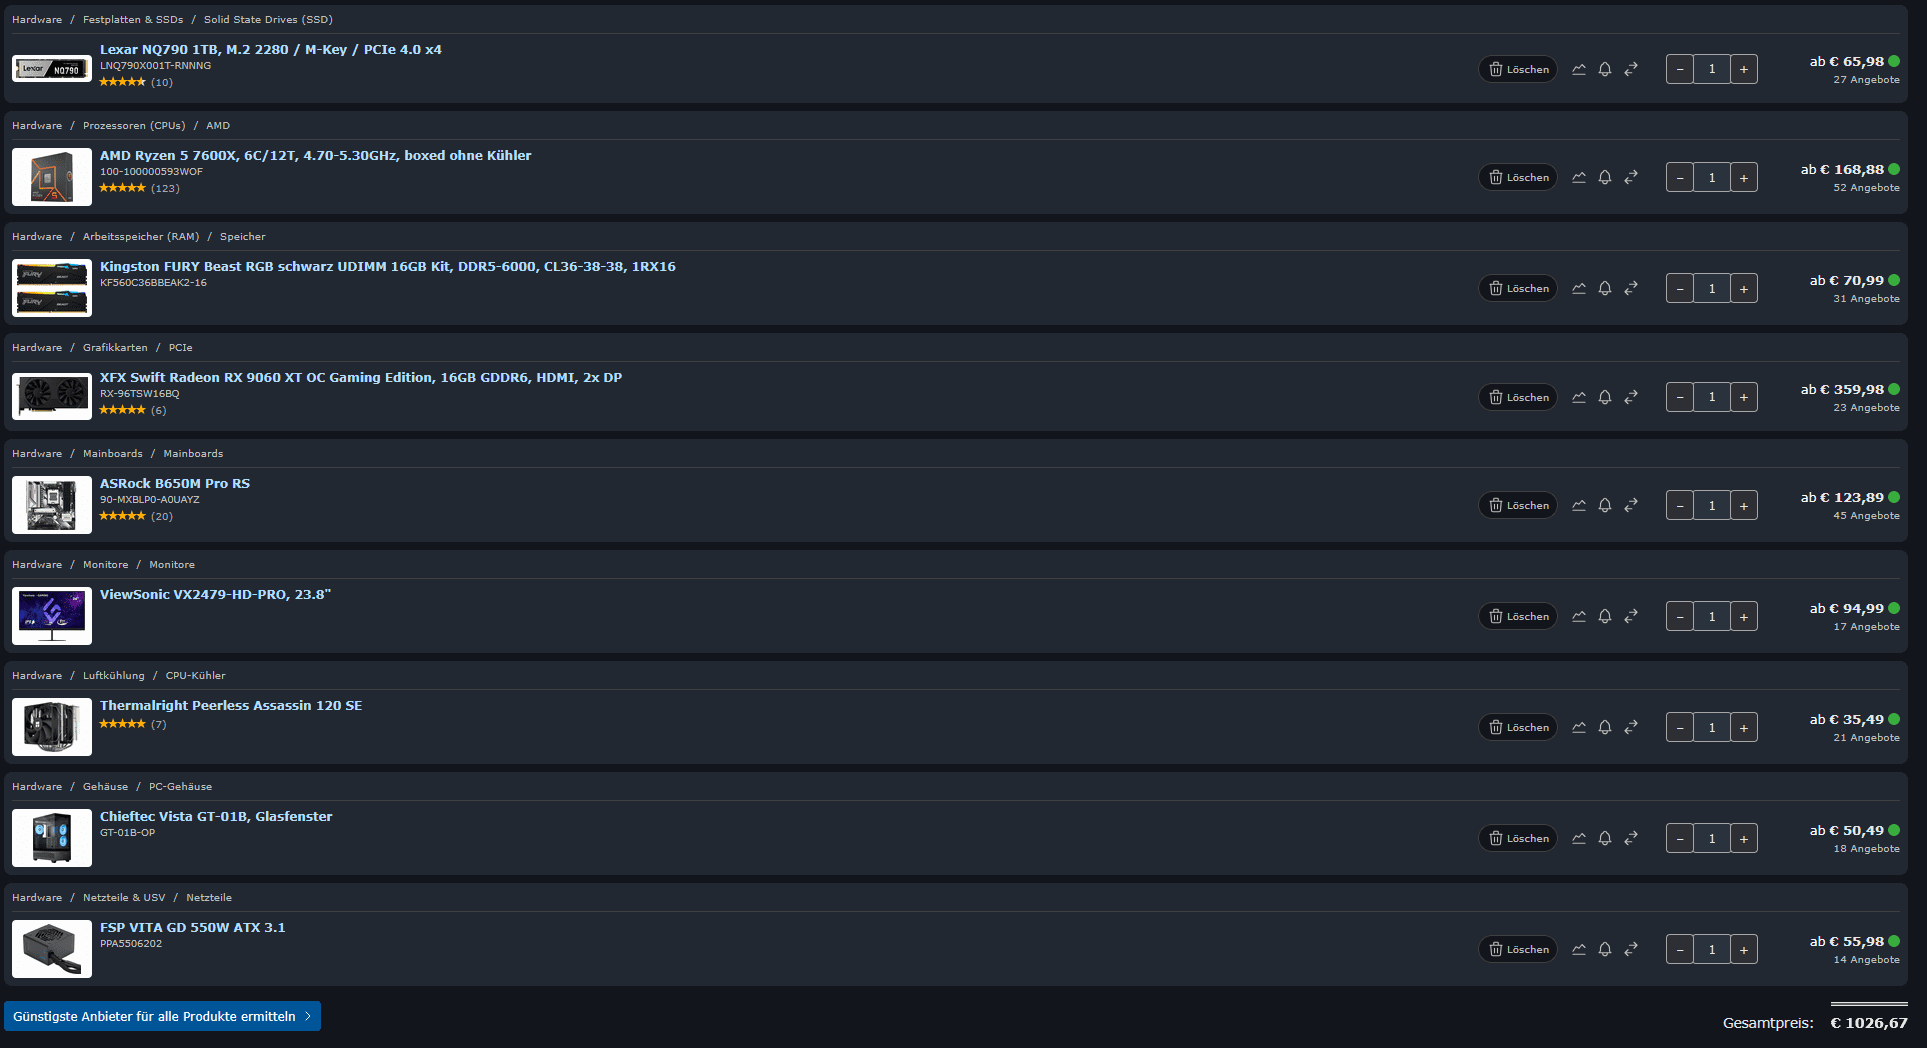The height and width of the screenshot is (1048, 1927).
Task: Set price alert bell for AMD Ryzen 5 7600X
Action: 1605,177
